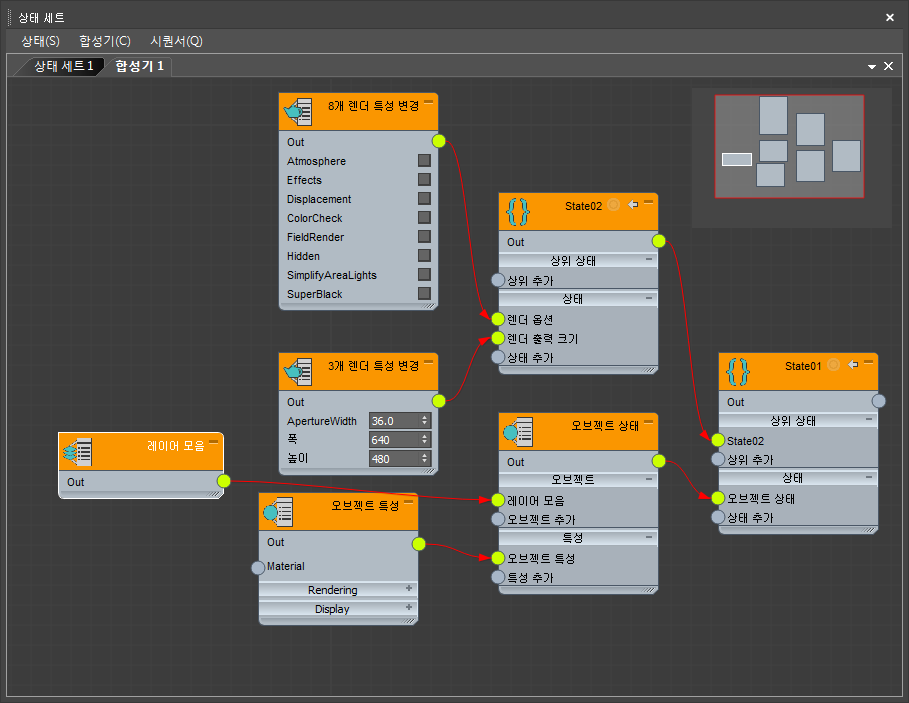Viewport: 909px width, 703px height.
Task: Minimize the 오브젝트 상태 node
Action: point(649,422)
